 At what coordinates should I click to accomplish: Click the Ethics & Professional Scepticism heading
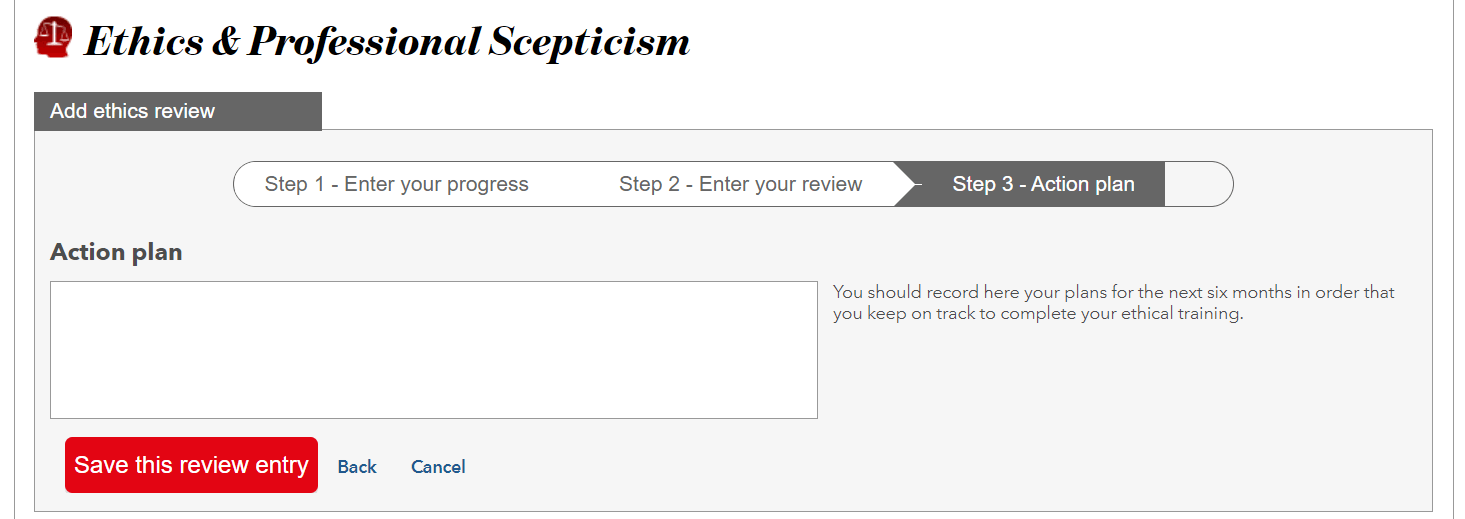point(387,42)
